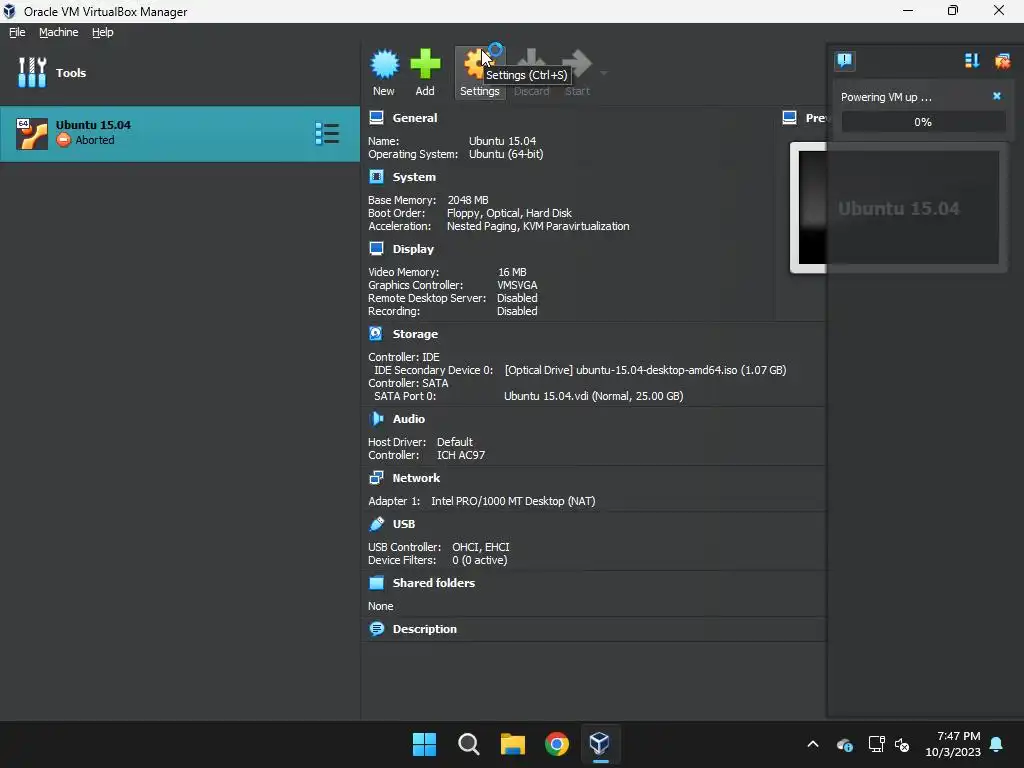Open File Explorer from the taskbar

pyautogui.click(x=513, y=744)
